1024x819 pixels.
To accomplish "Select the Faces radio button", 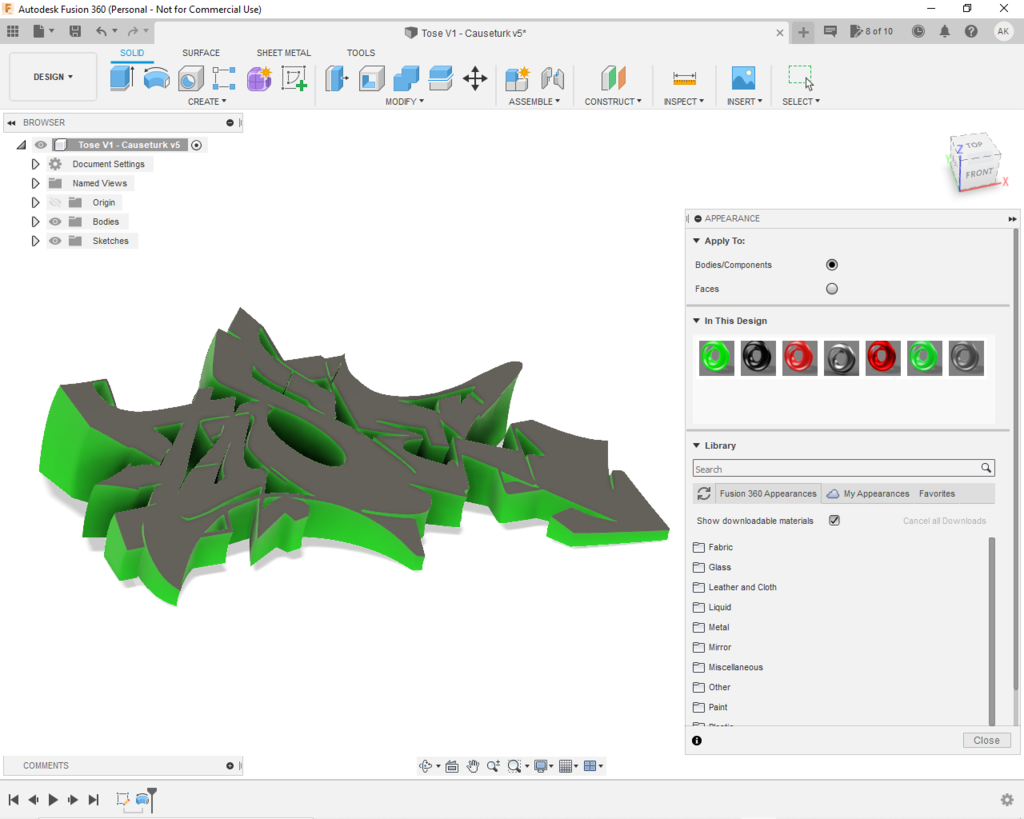I will (832, 289).
